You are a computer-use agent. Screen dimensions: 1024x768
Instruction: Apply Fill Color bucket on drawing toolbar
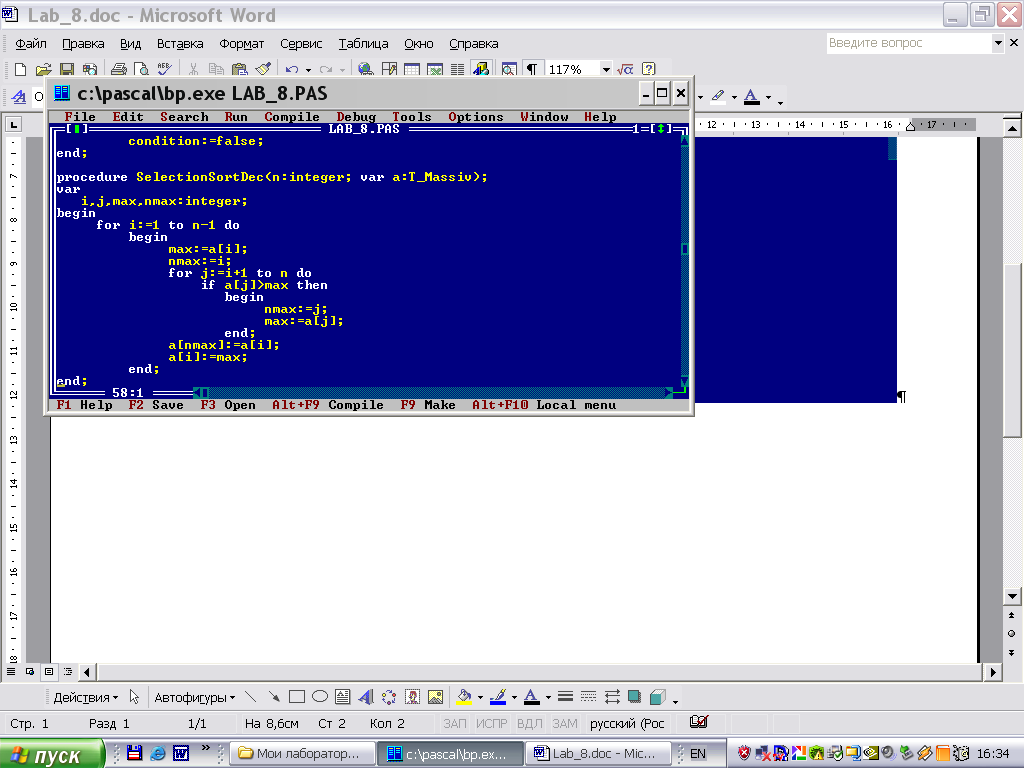point(464,697)
